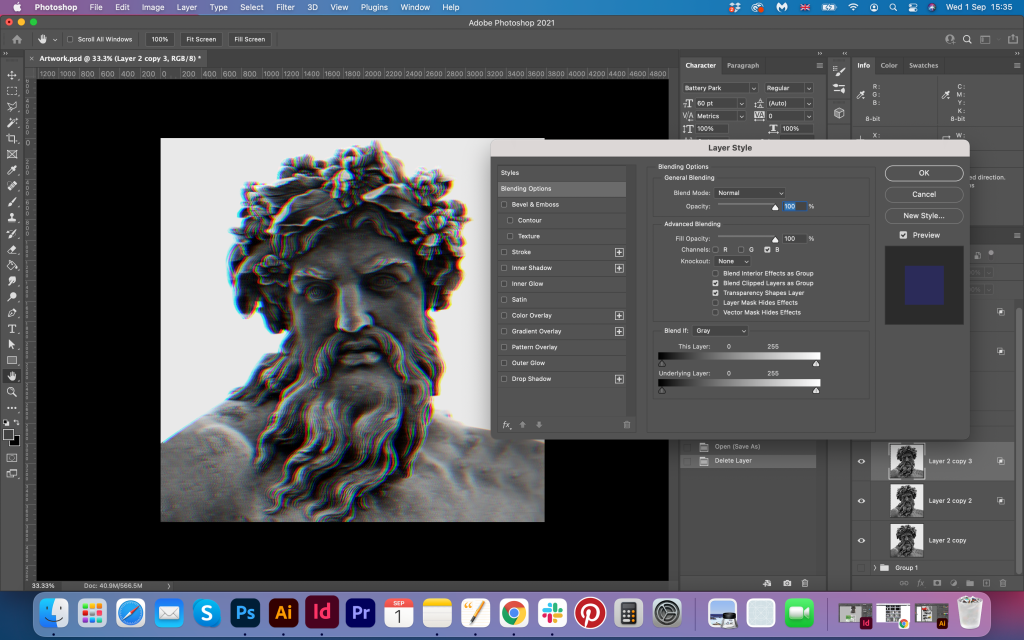Click the OK button in Layer Style
The height and width of the screenshot is (640, 1024).
924,173
